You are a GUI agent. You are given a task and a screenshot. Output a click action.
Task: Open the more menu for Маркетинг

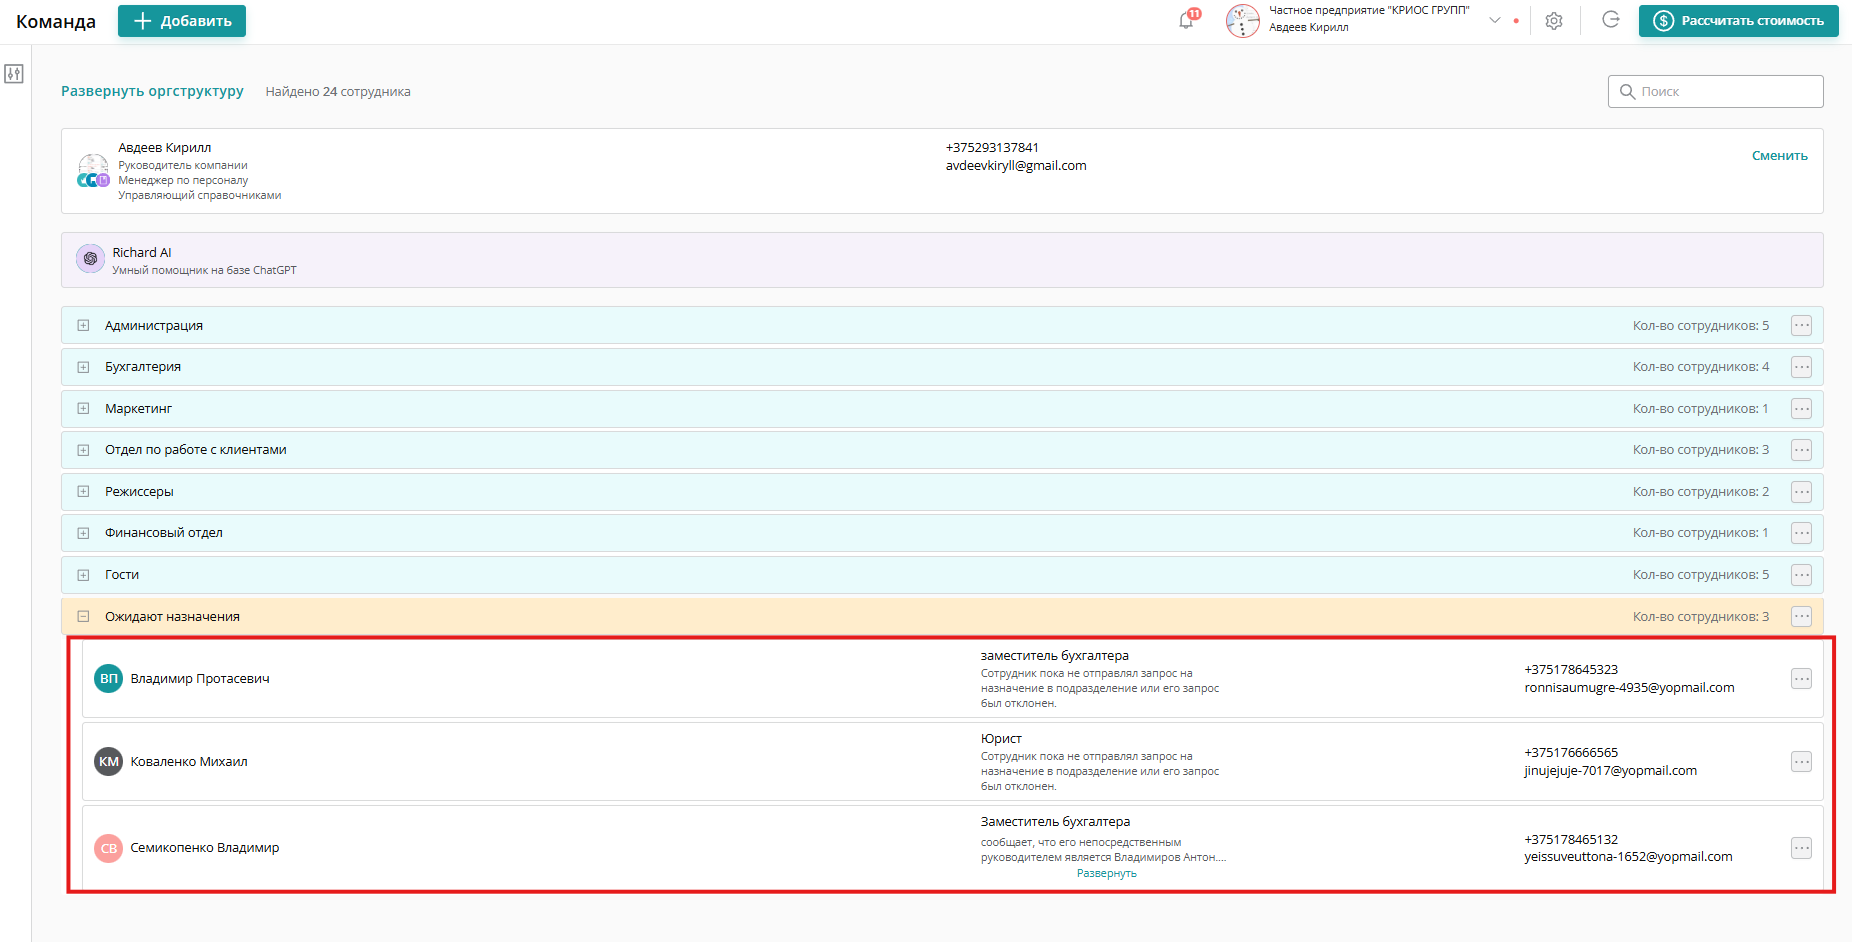[1801, 409]
